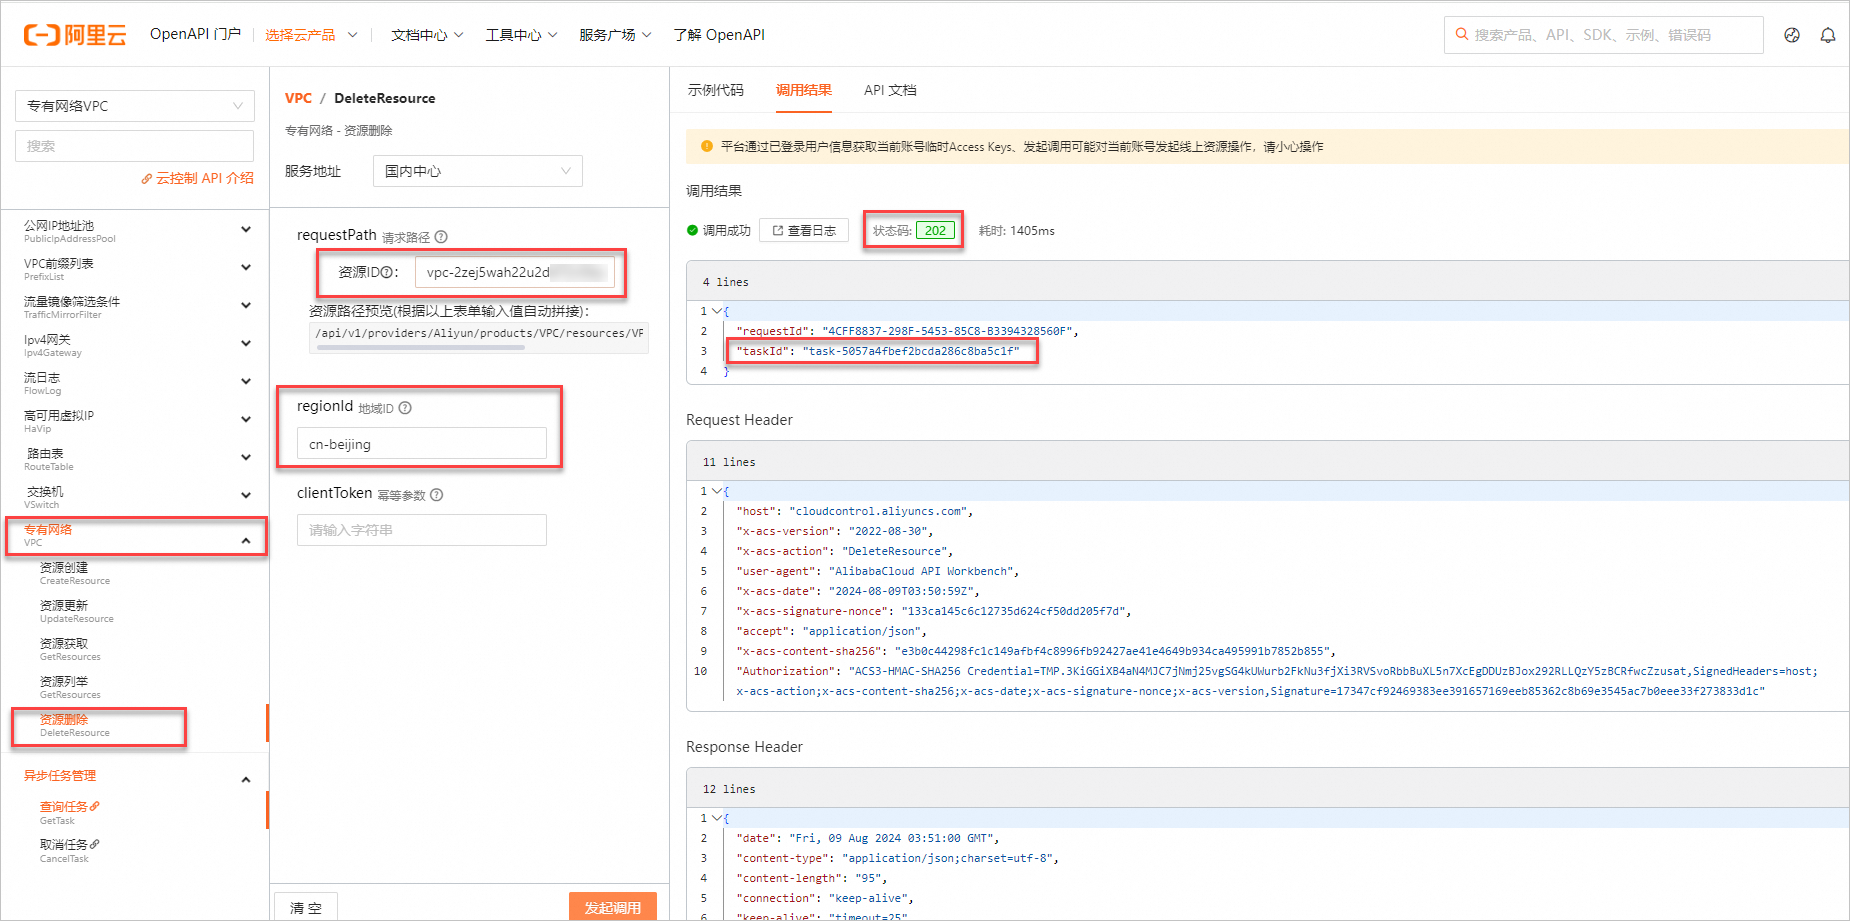Viewport: 1850px width, 921px height.
Task: Click the host cloudcontrol.aliyuncs.com line
Action: 855,511
